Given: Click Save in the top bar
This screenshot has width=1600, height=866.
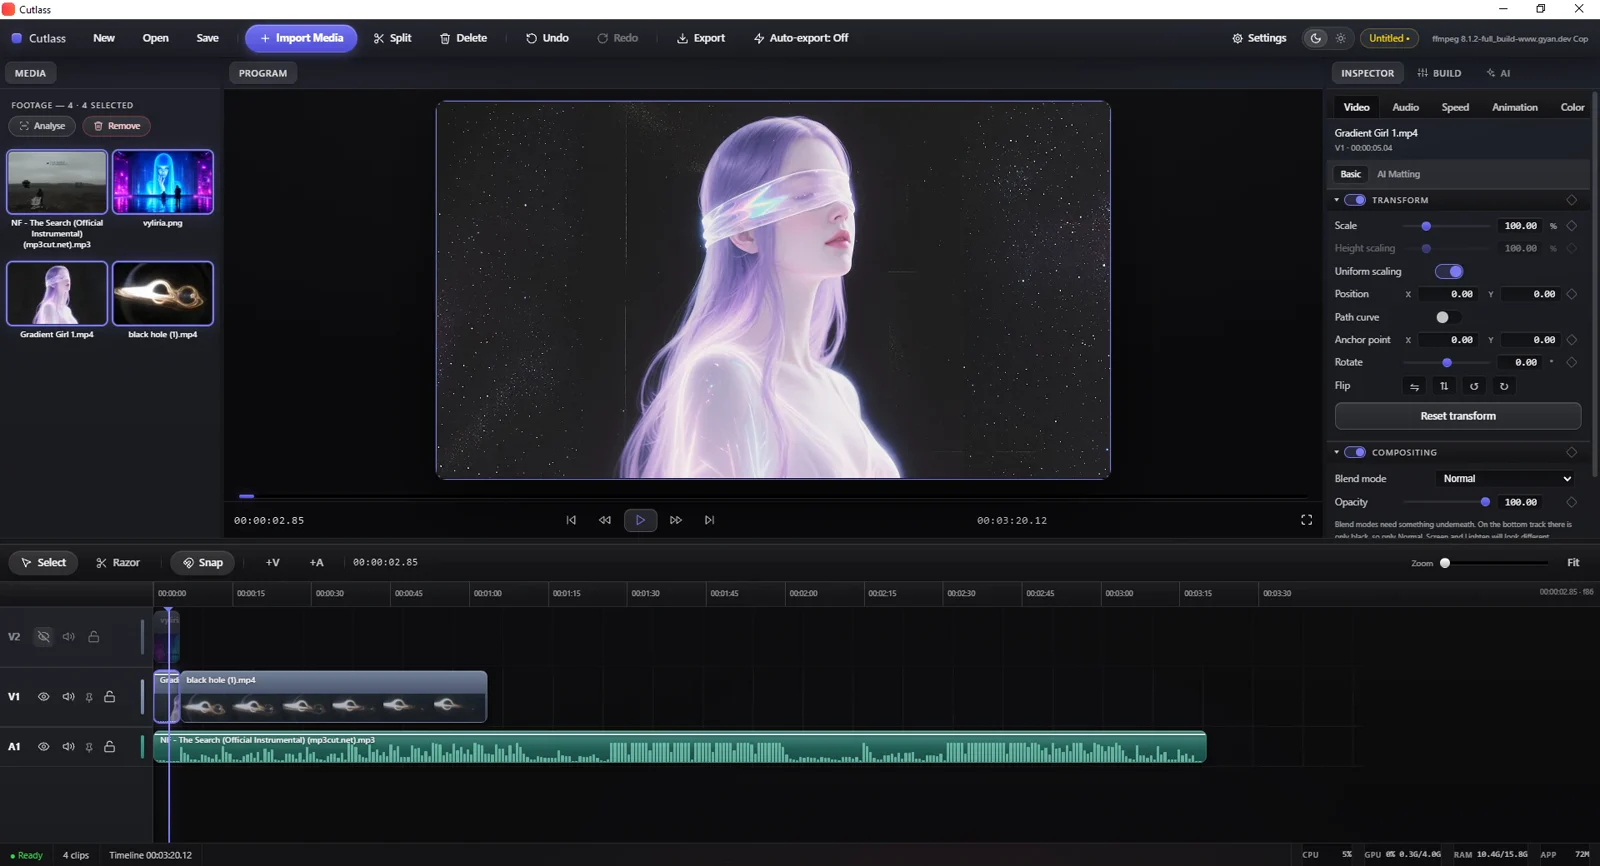Looking at the screenshot, I should (x=208, y=38).
